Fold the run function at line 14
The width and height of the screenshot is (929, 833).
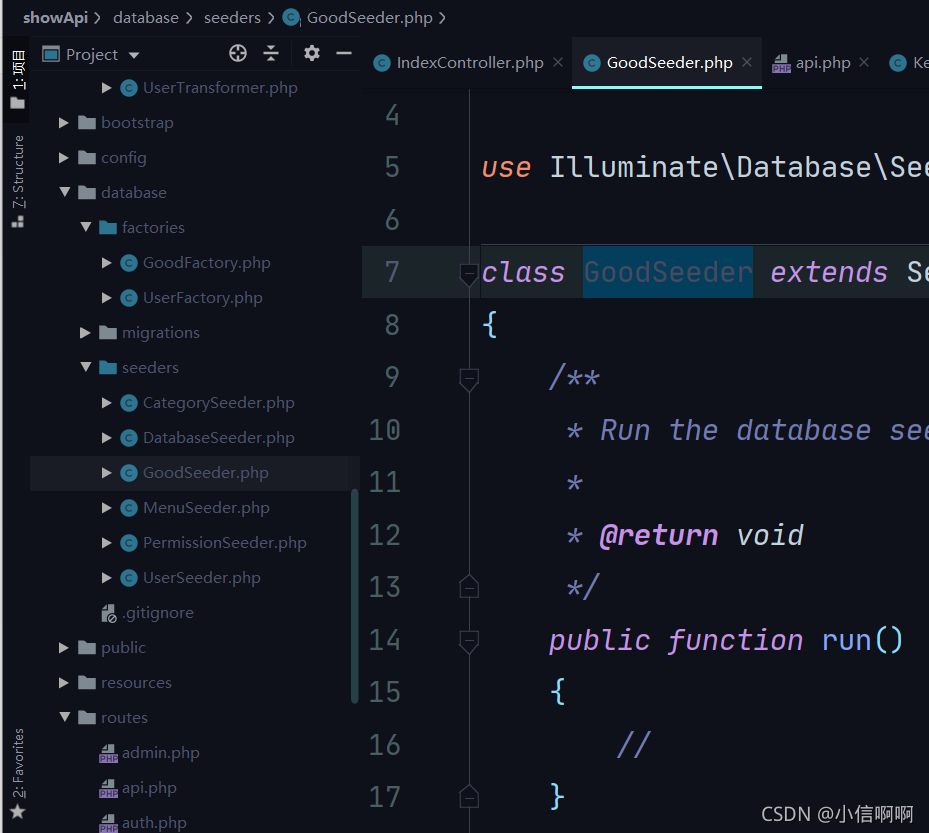[469, 642]
